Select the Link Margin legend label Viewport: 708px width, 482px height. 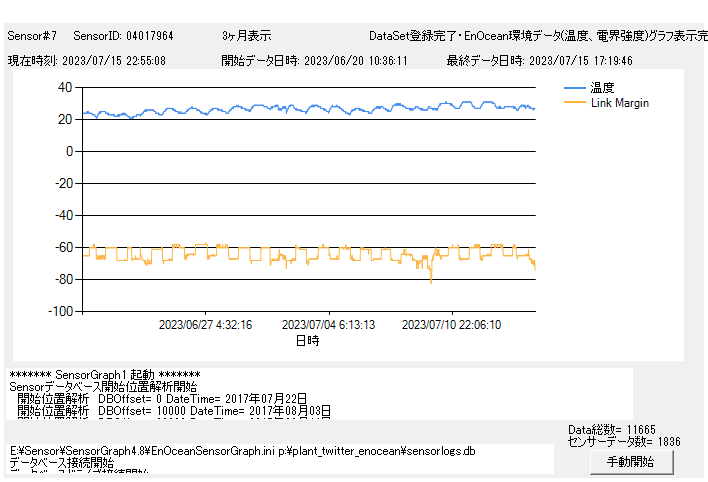pos(620,103)
